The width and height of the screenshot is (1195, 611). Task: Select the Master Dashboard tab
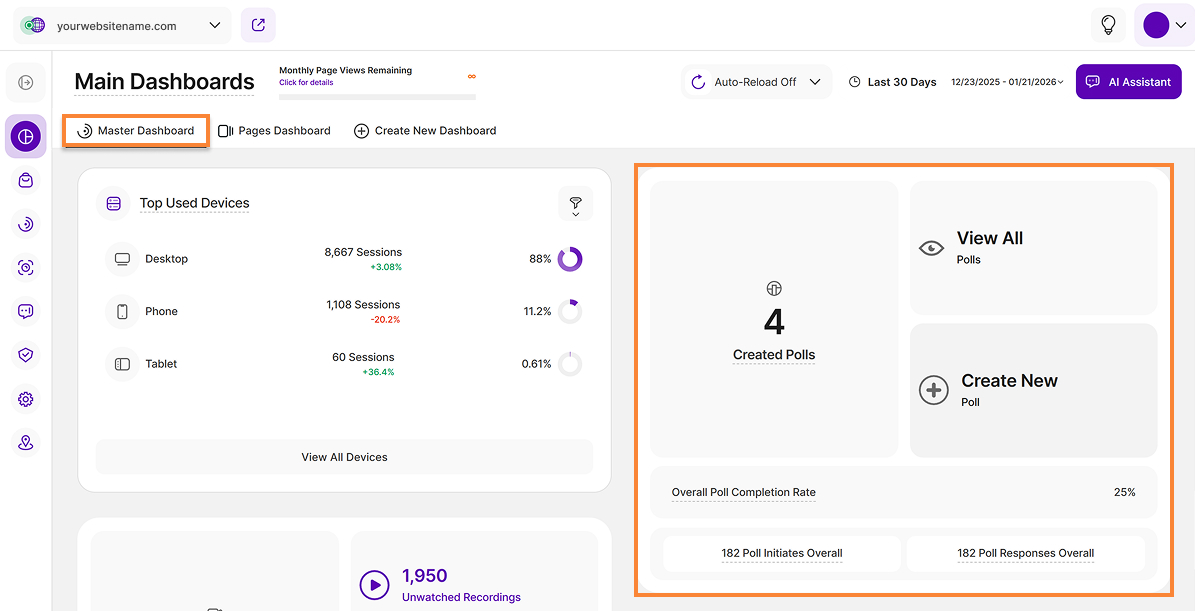tap(136, 131)
